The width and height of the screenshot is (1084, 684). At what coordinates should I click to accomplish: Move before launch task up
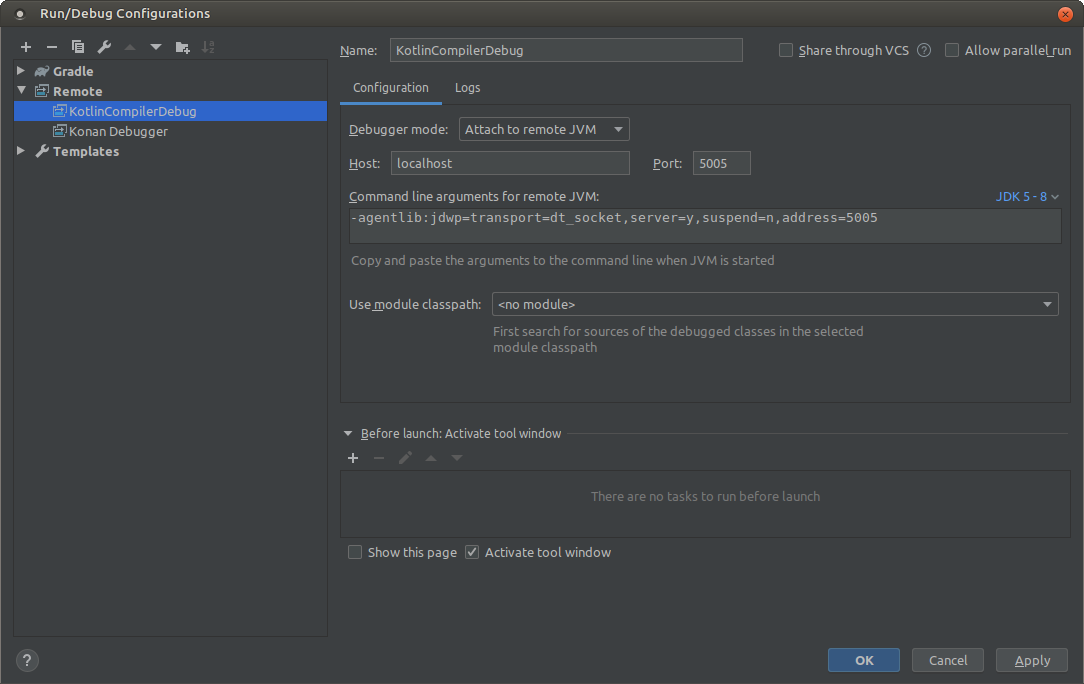[x=431, y=458]
